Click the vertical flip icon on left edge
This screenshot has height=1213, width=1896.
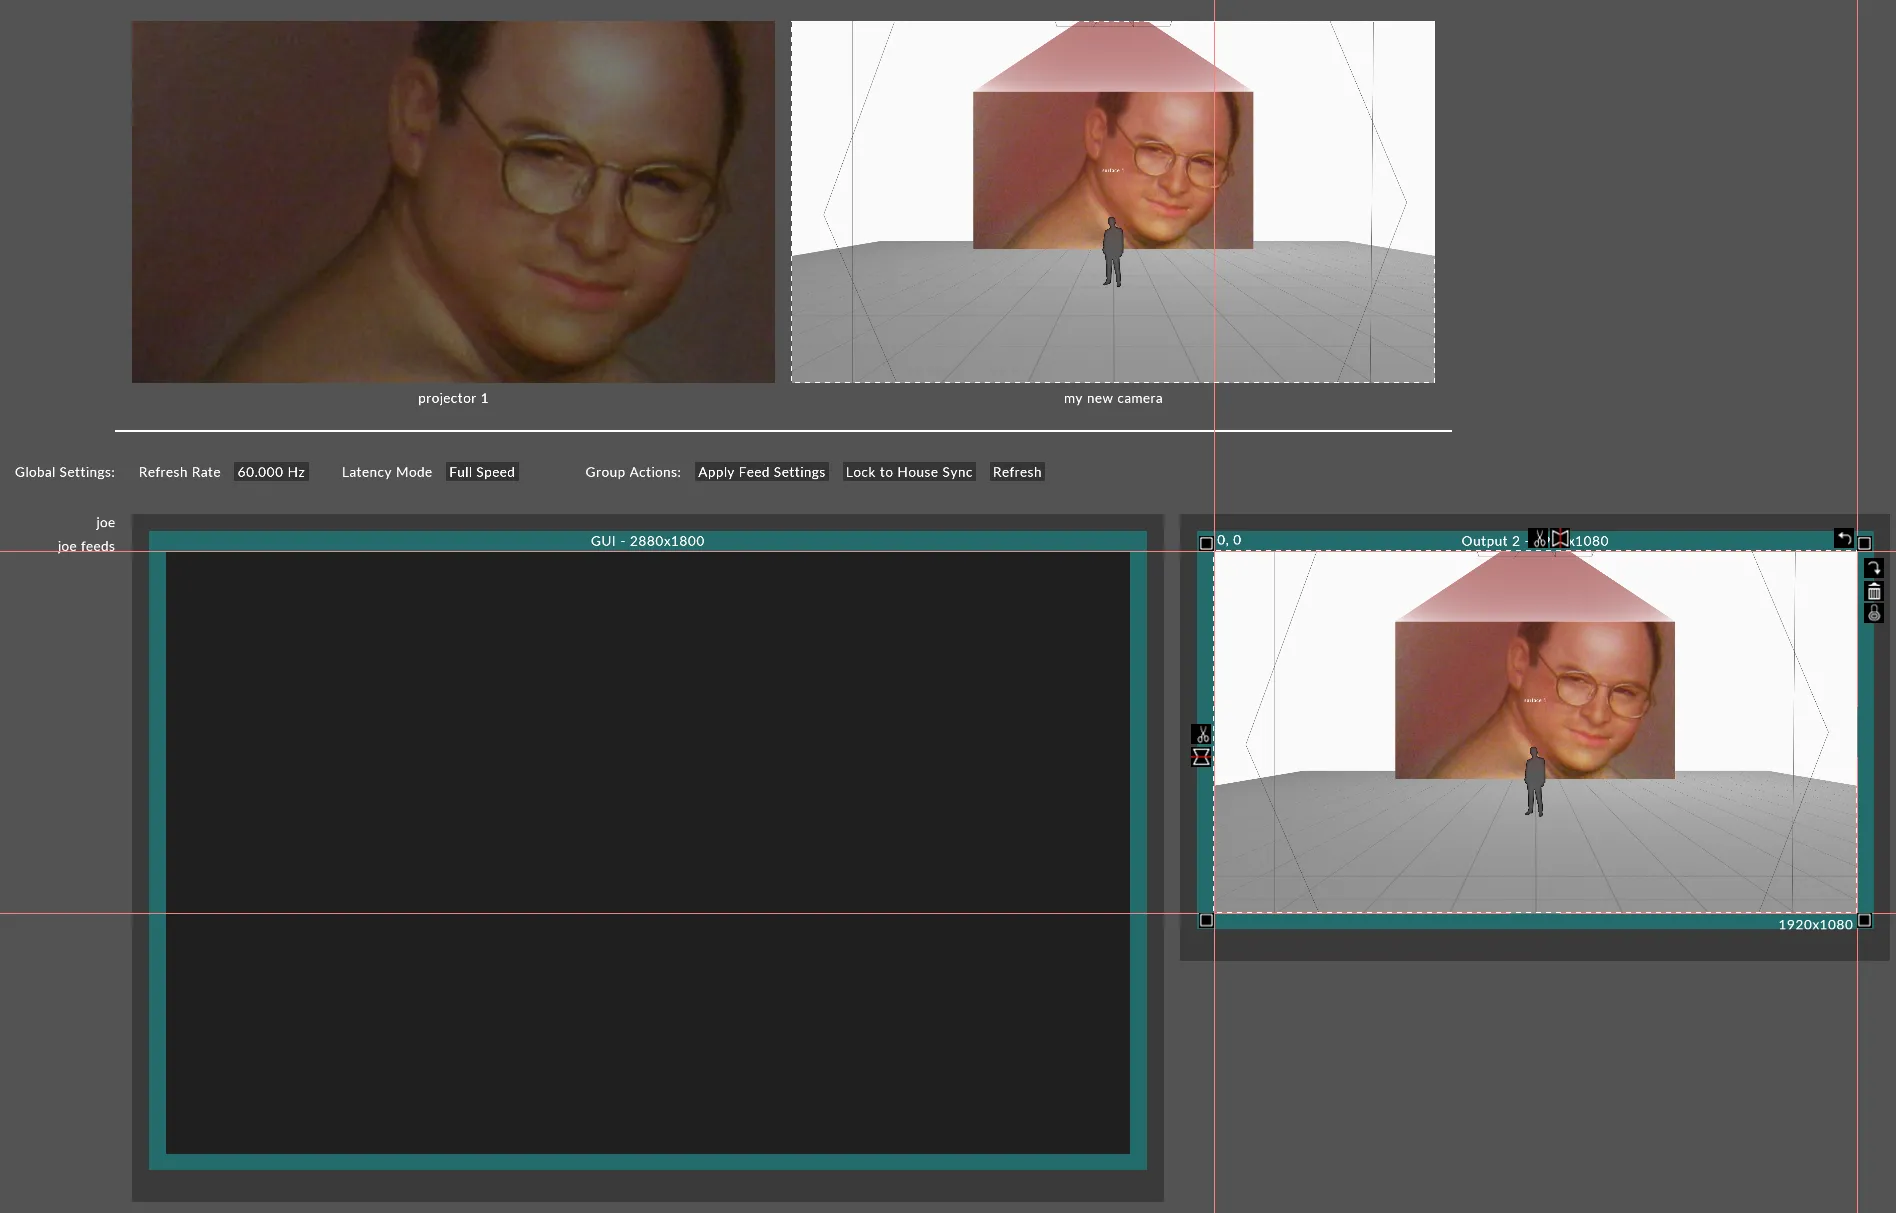tap(1201, 757)
